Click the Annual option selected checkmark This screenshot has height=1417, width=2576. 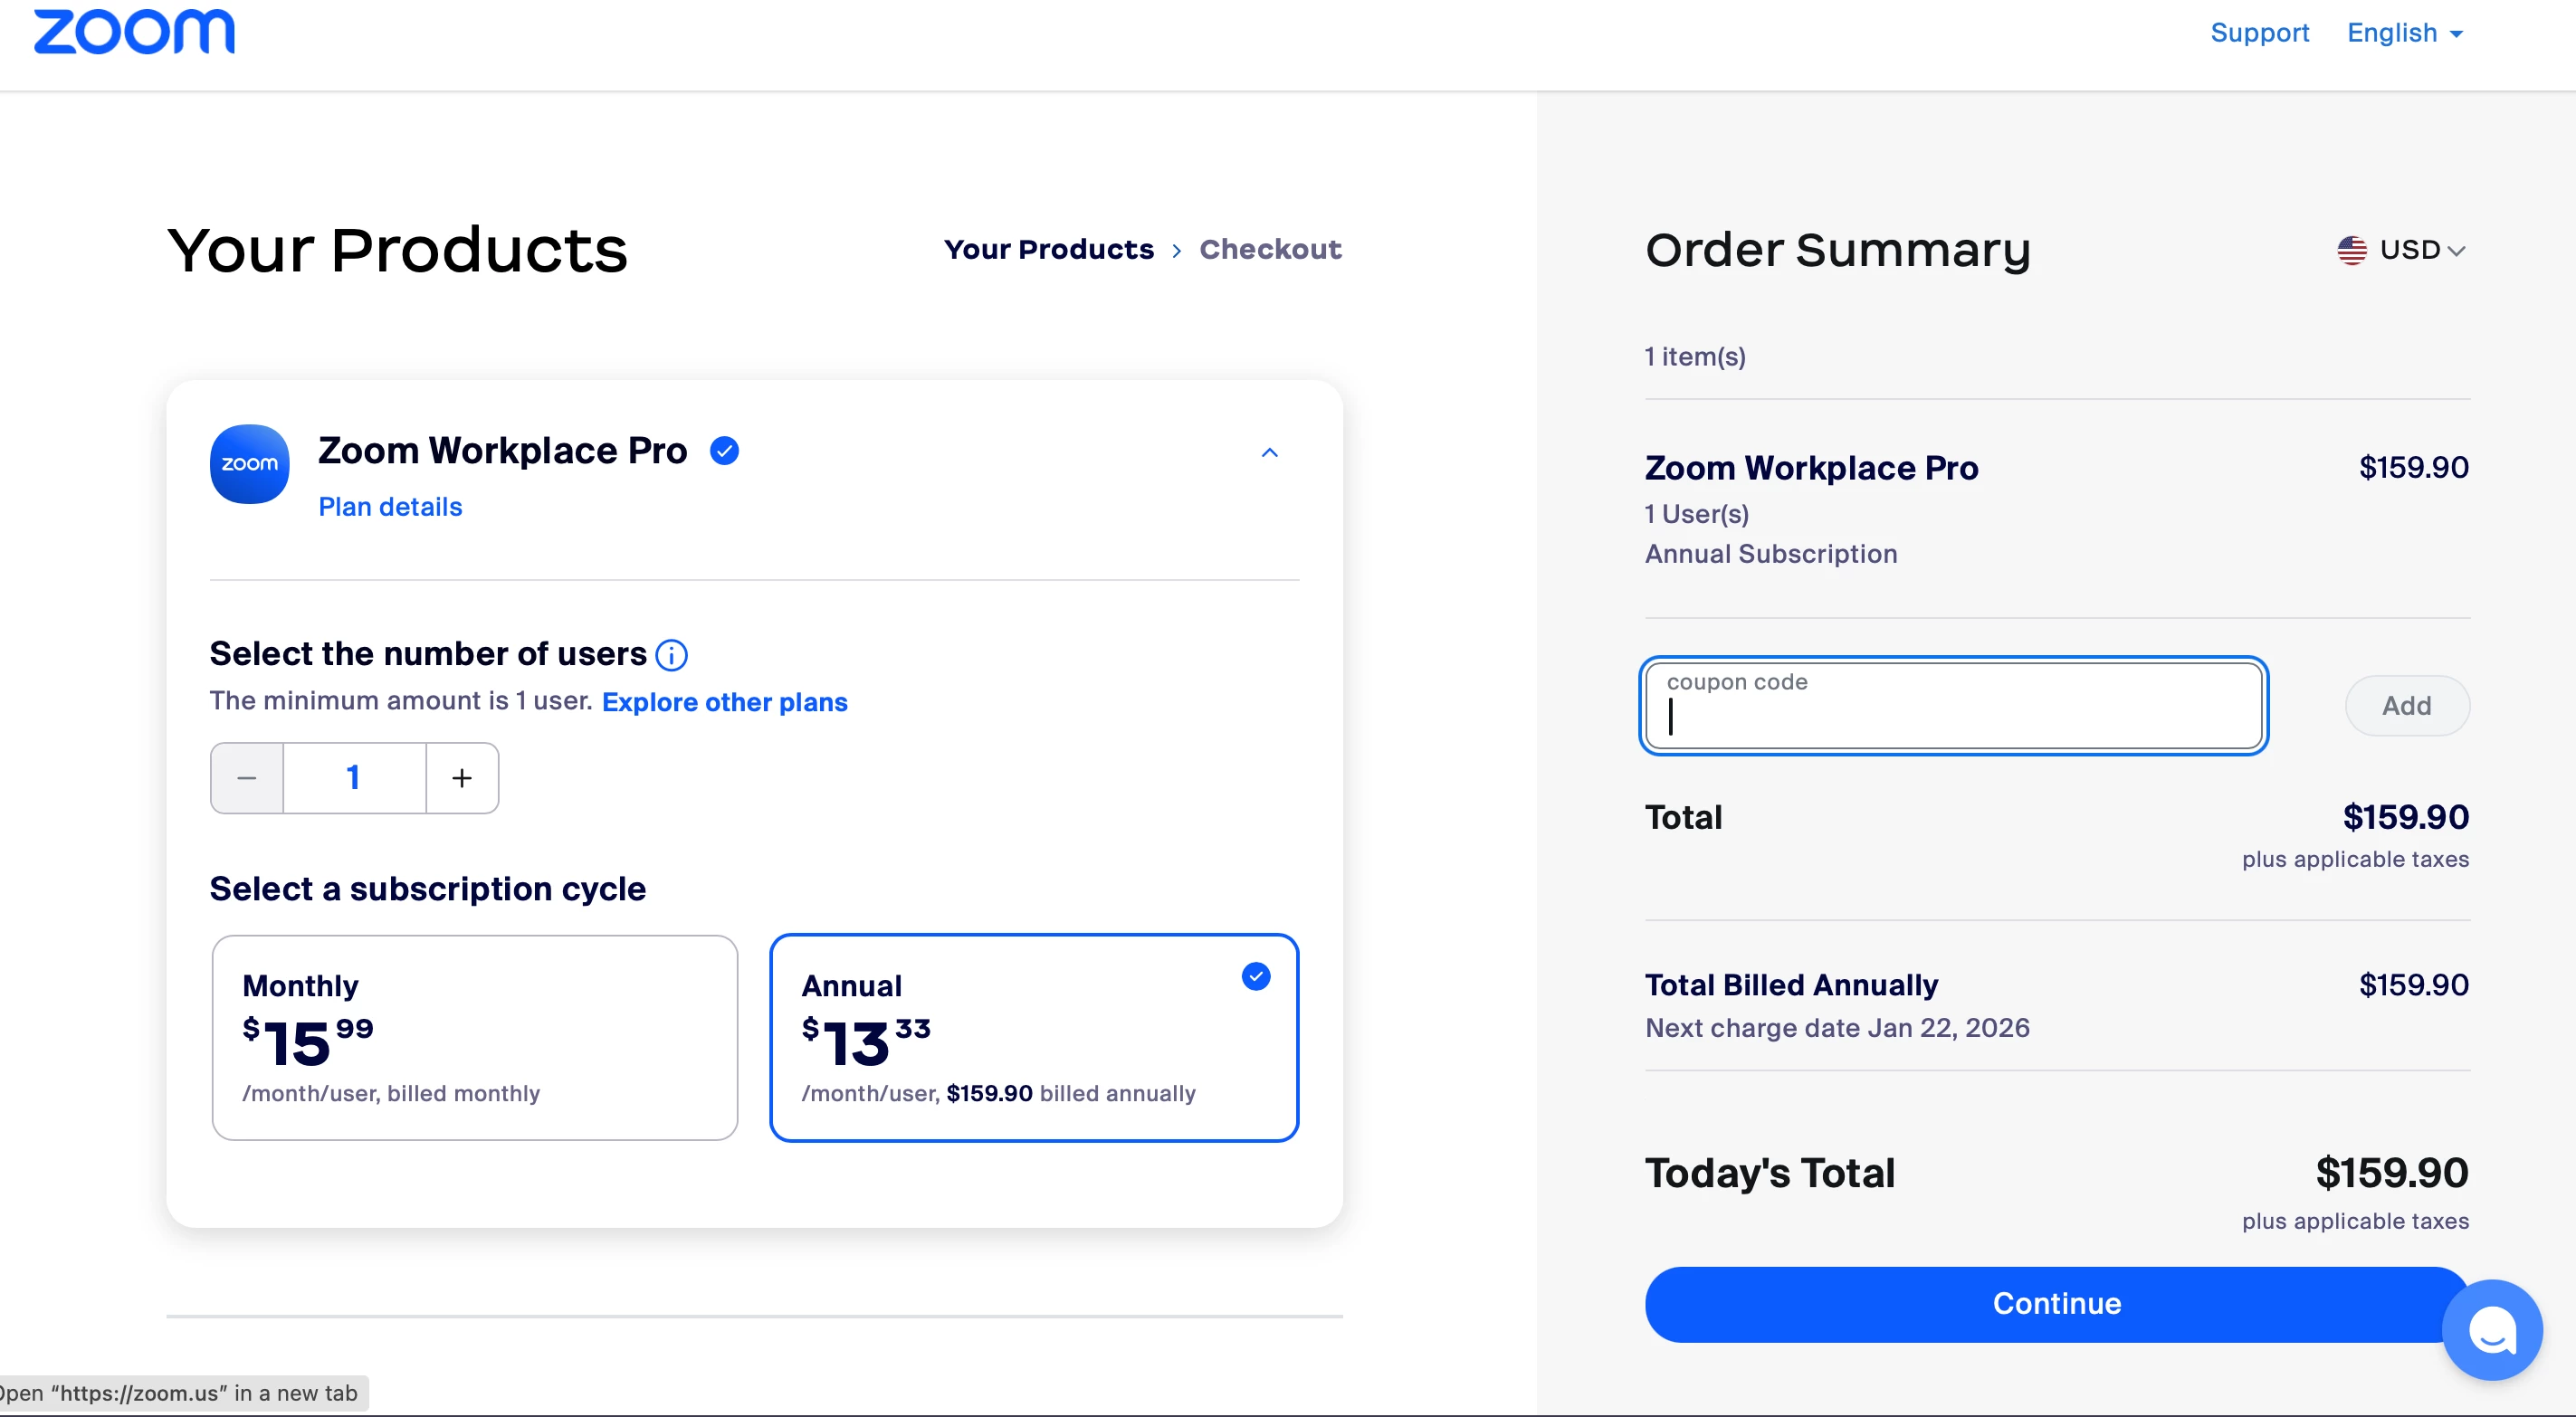(x=1255, y=976)
